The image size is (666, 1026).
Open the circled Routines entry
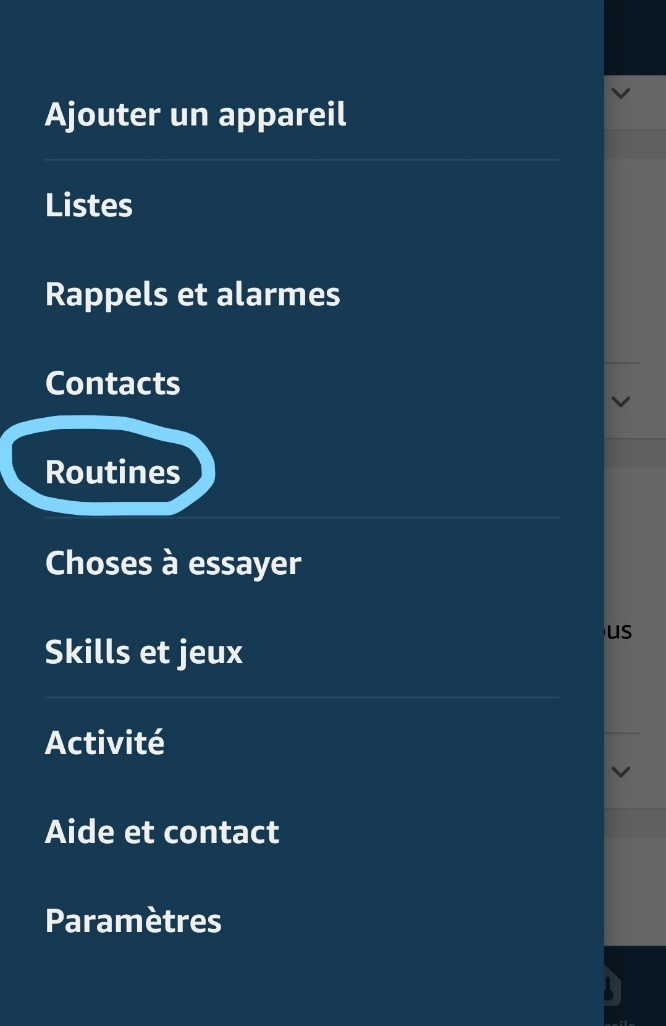pos(112,472)
